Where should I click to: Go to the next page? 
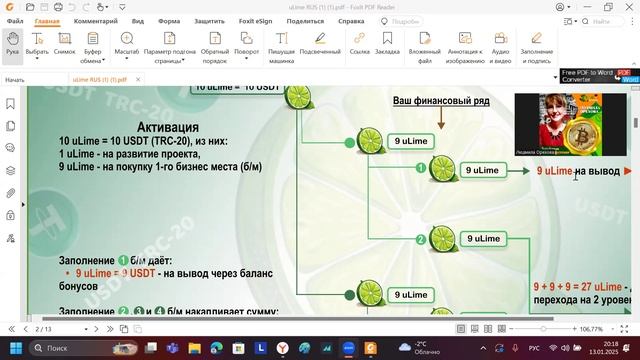tap(96, 329)
